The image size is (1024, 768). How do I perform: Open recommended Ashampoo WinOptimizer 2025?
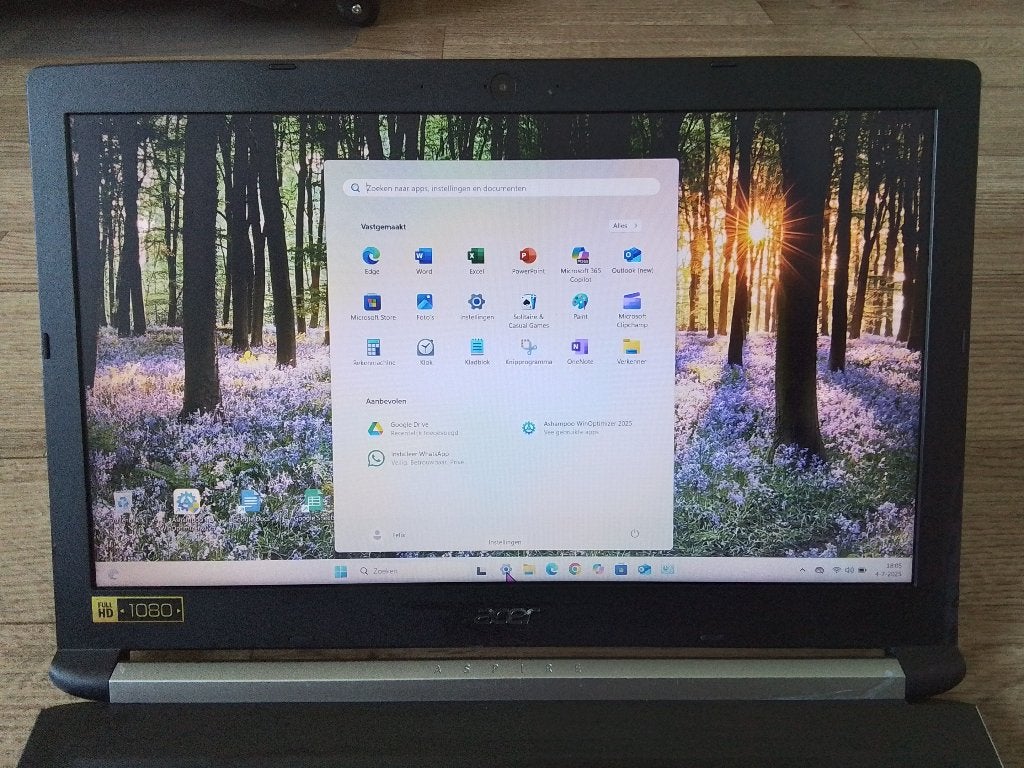coord(577,428)
